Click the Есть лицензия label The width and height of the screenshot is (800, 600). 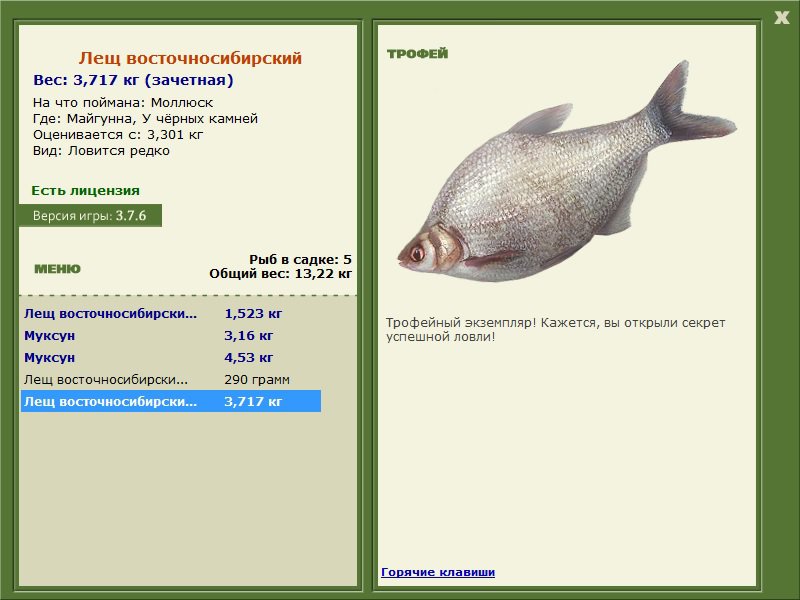(85, 190)
